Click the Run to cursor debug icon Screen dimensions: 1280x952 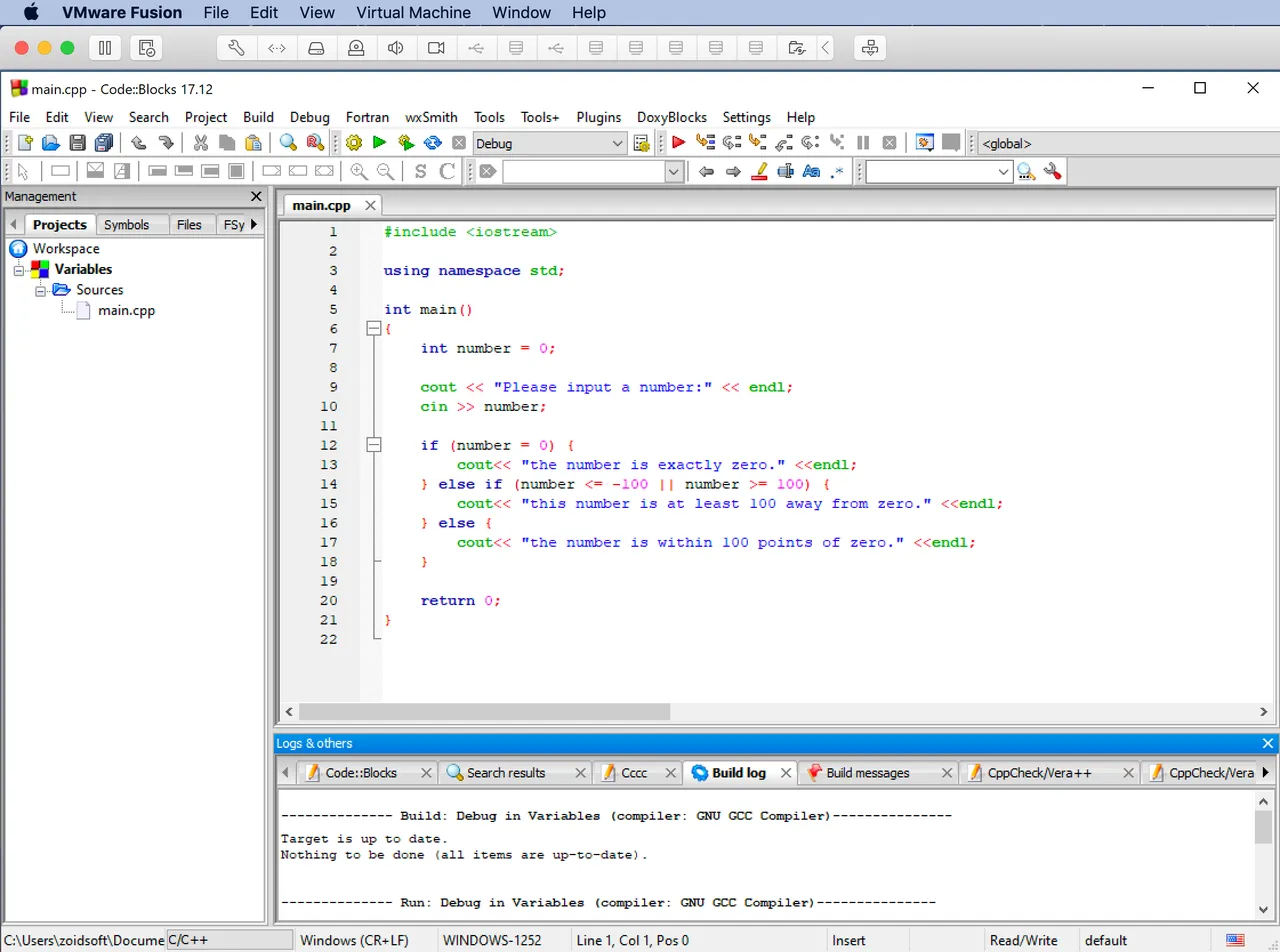[705, 143]
